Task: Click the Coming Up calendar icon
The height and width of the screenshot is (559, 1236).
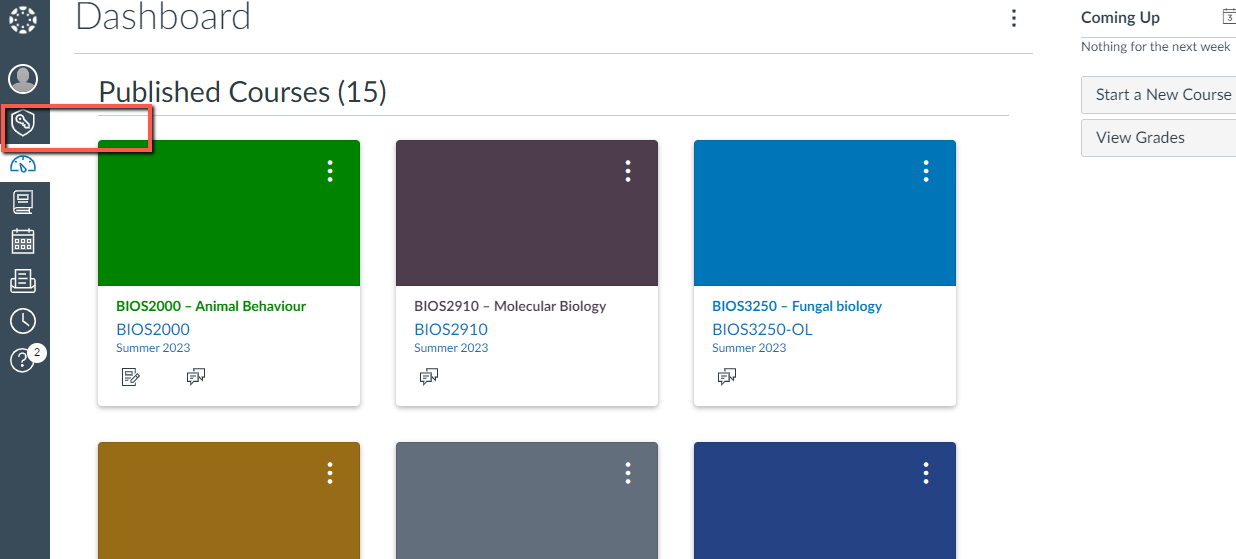Action: point(1229,16)
